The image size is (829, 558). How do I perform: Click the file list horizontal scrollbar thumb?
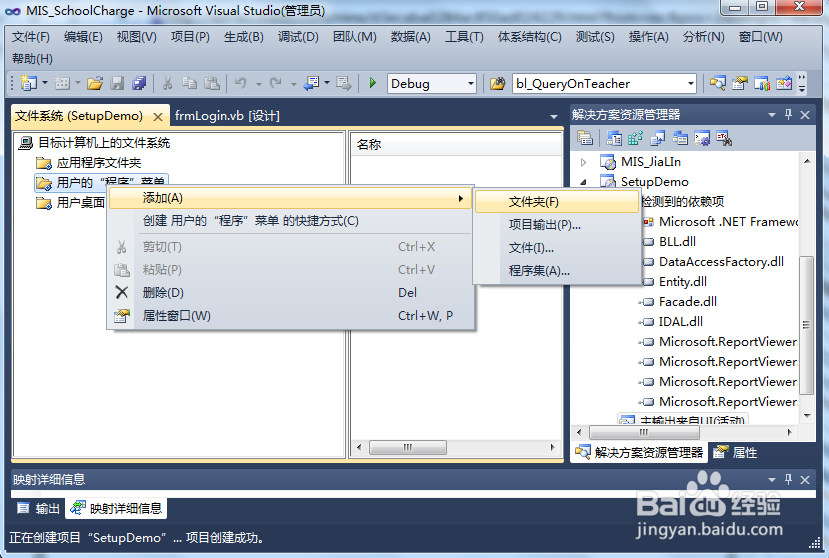pos(408,447)
